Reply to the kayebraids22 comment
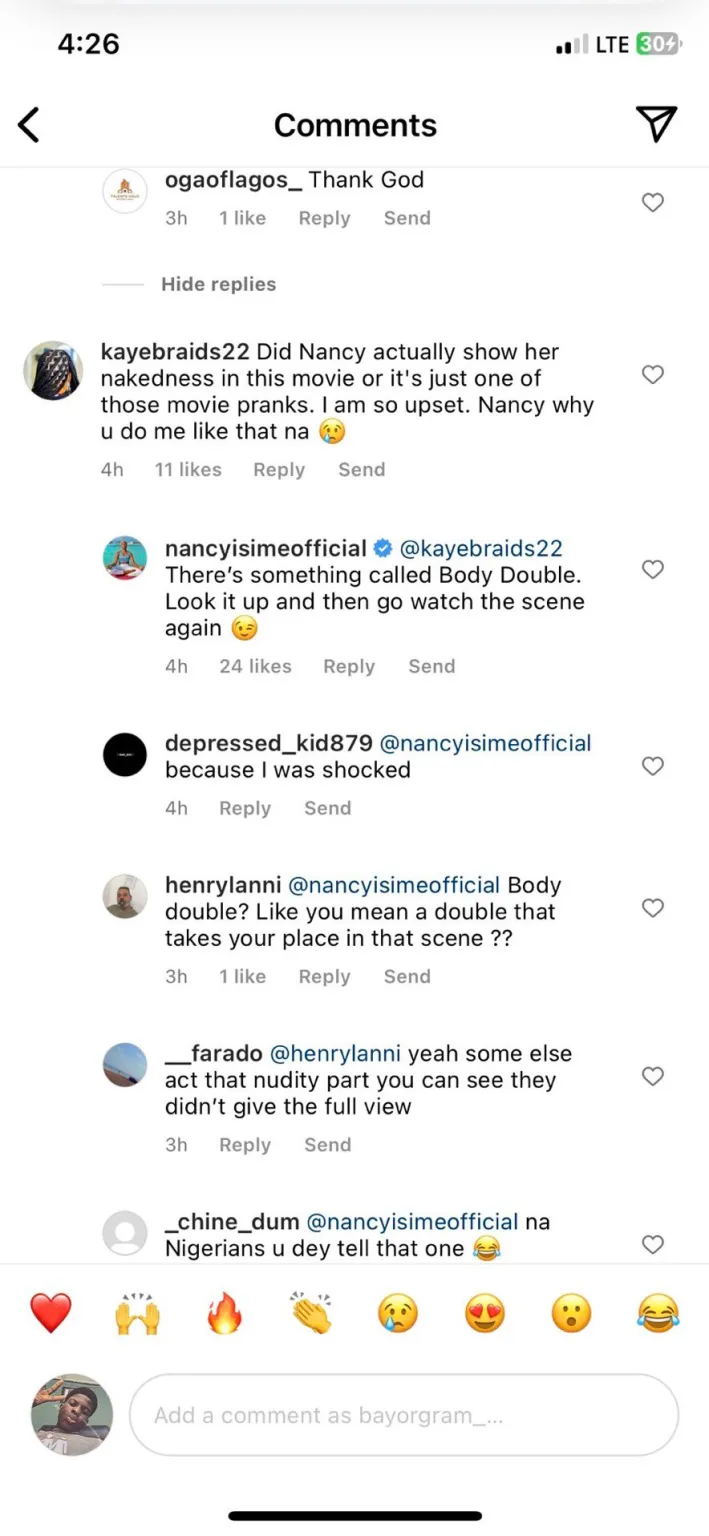 [279, 469]
